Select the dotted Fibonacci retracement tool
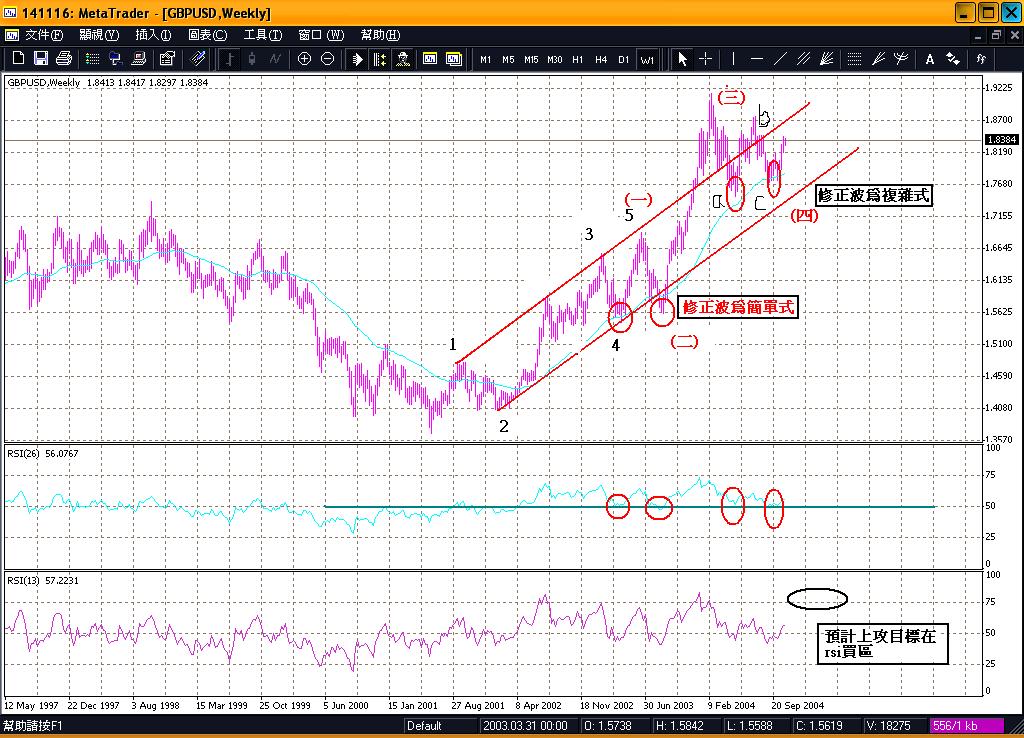1024x738 pixels. [x=854, y=59]
